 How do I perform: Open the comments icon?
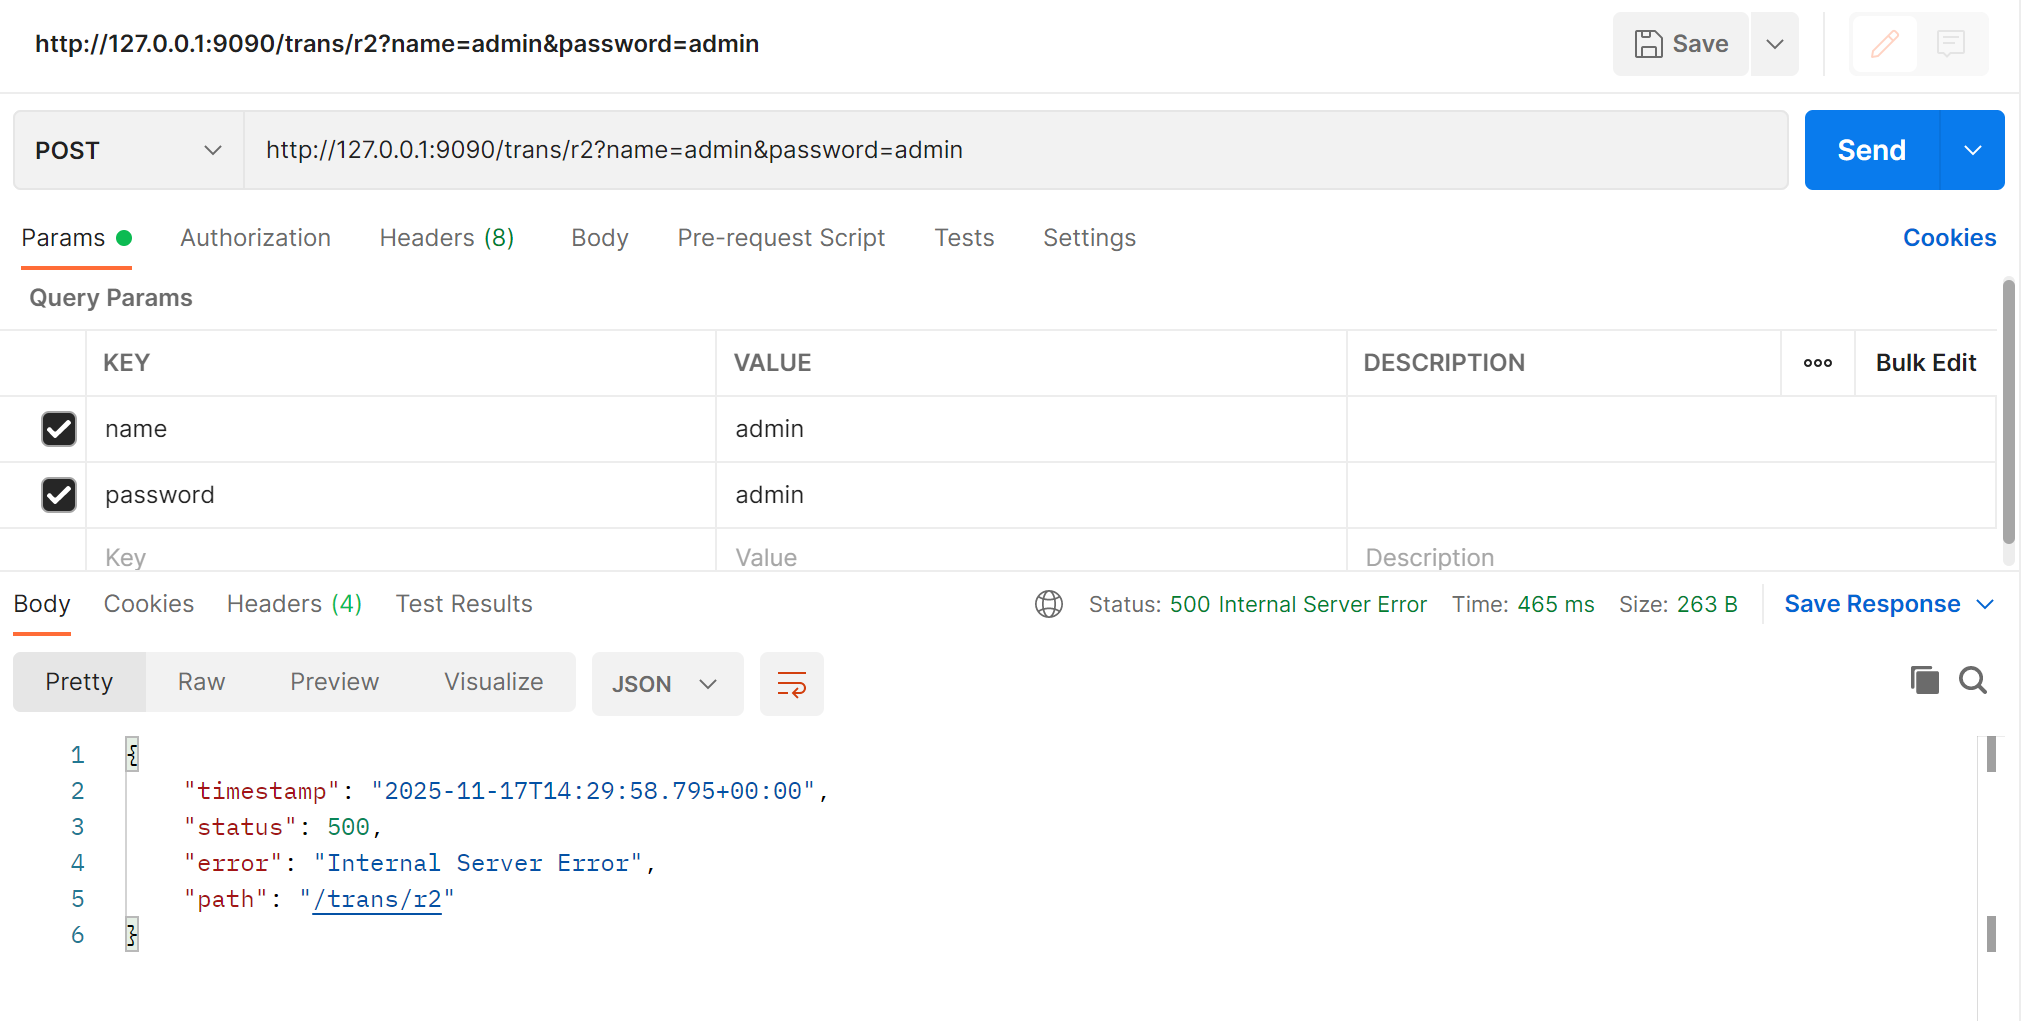[1951, 44]
